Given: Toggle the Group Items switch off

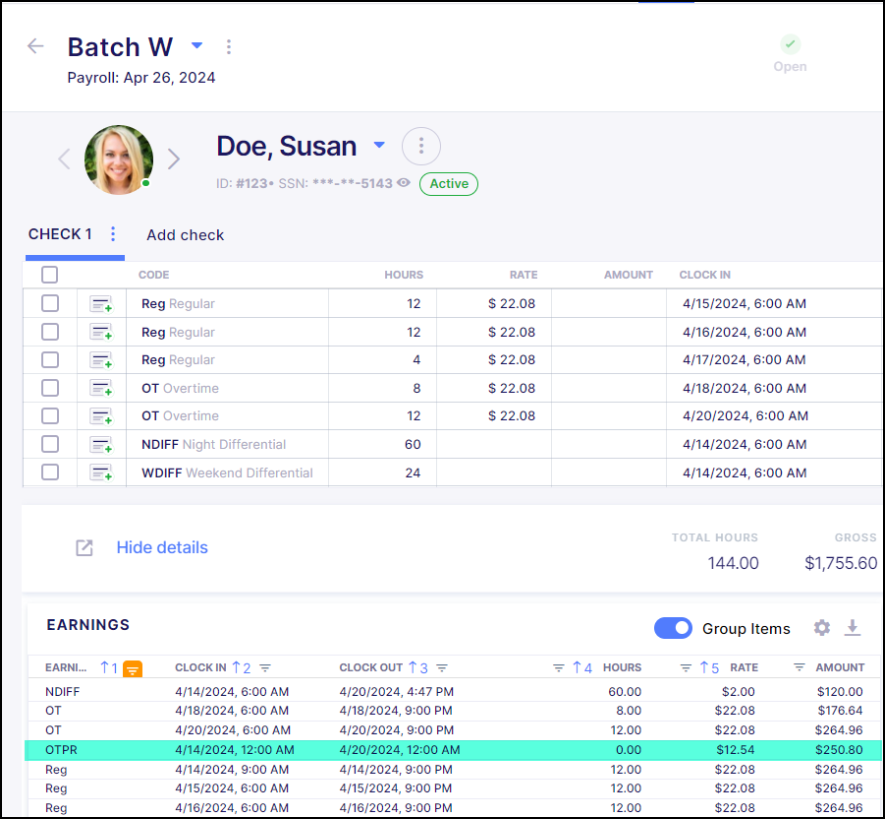Looking at the screenshot, I should (x=673, y=628).
